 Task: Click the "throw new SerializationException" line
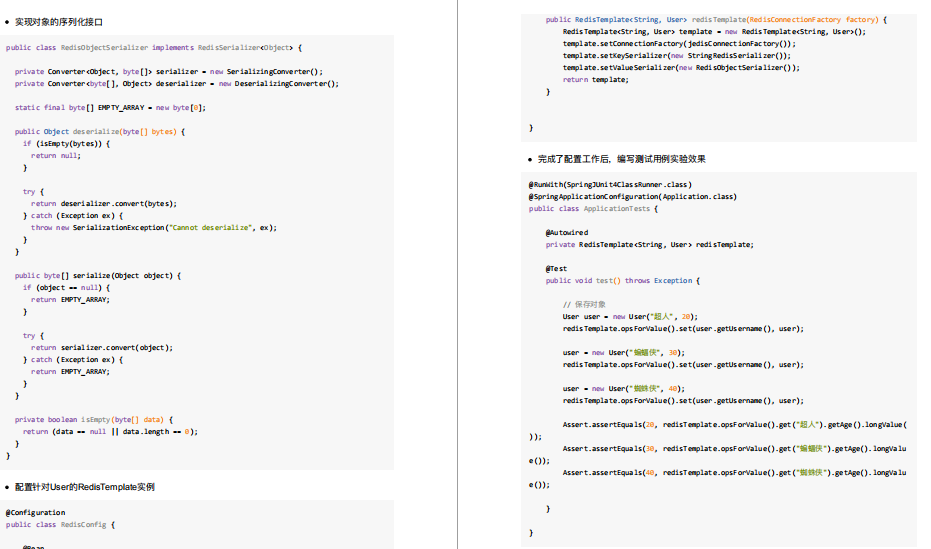click(154, 227)
